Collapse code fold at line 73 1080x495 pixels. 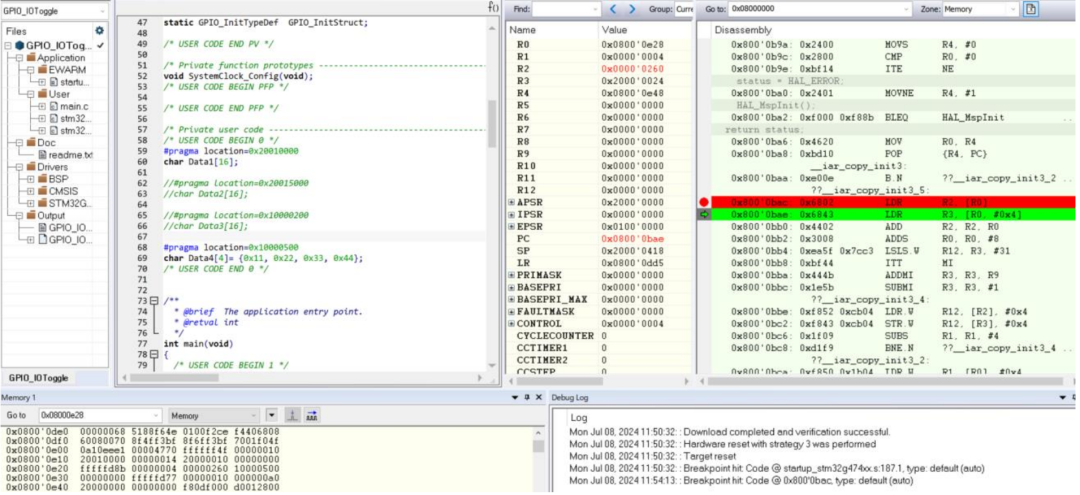click(x=154, y=301)
